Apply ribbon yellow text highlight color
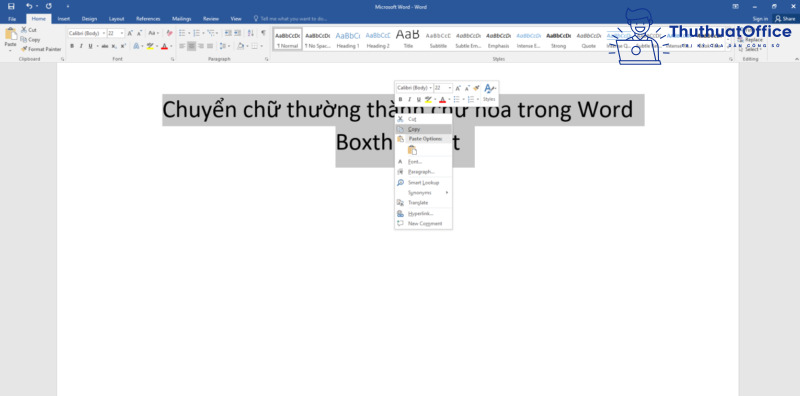800x396 pixels. [149, 46]
